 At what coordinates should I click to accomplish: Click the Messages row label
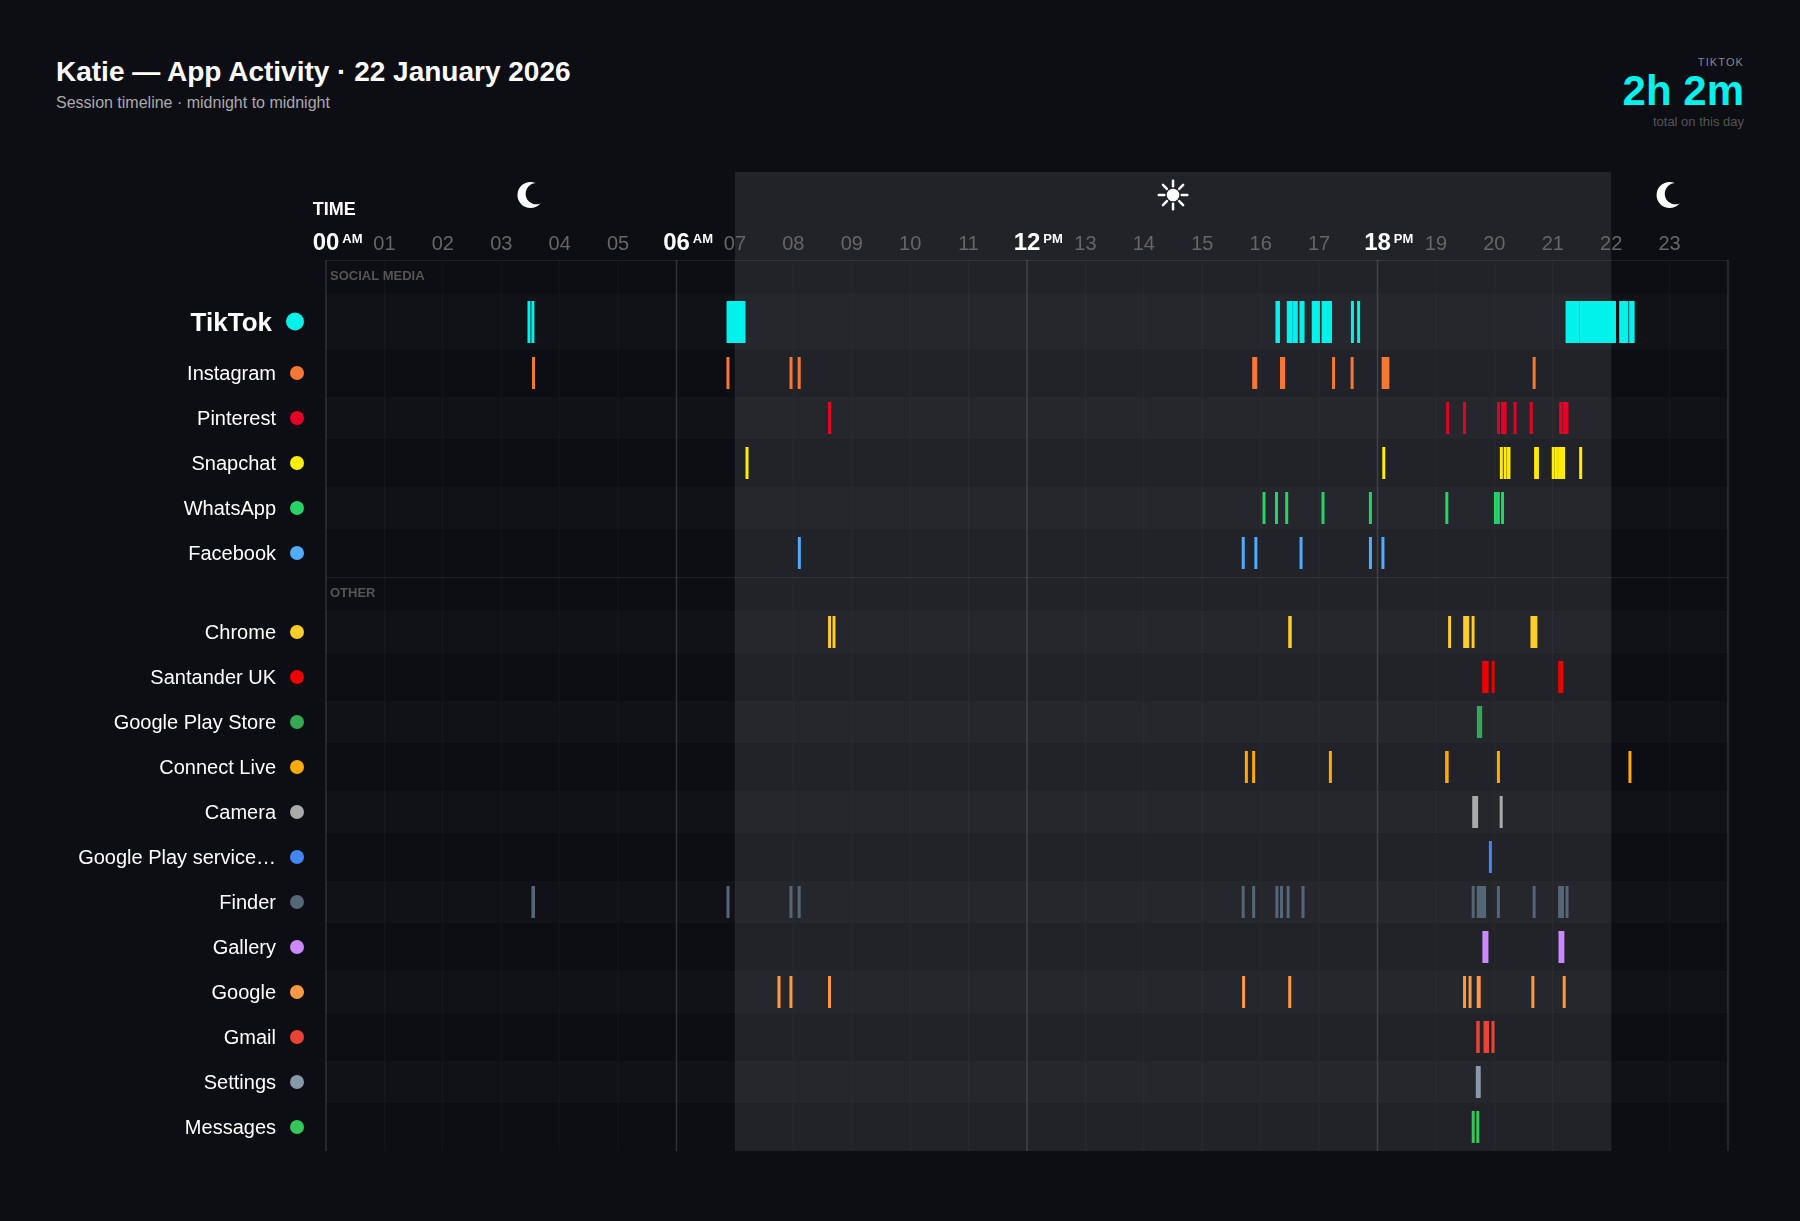[x=230, y=1127]
